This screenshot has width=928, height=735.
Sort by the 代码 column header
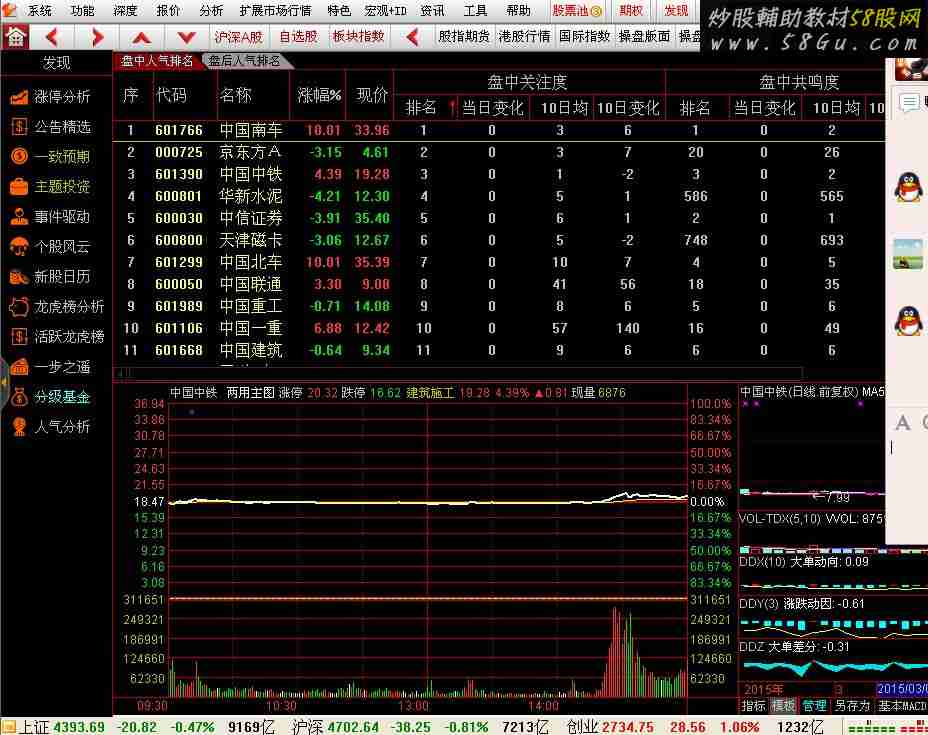point(171,95)
